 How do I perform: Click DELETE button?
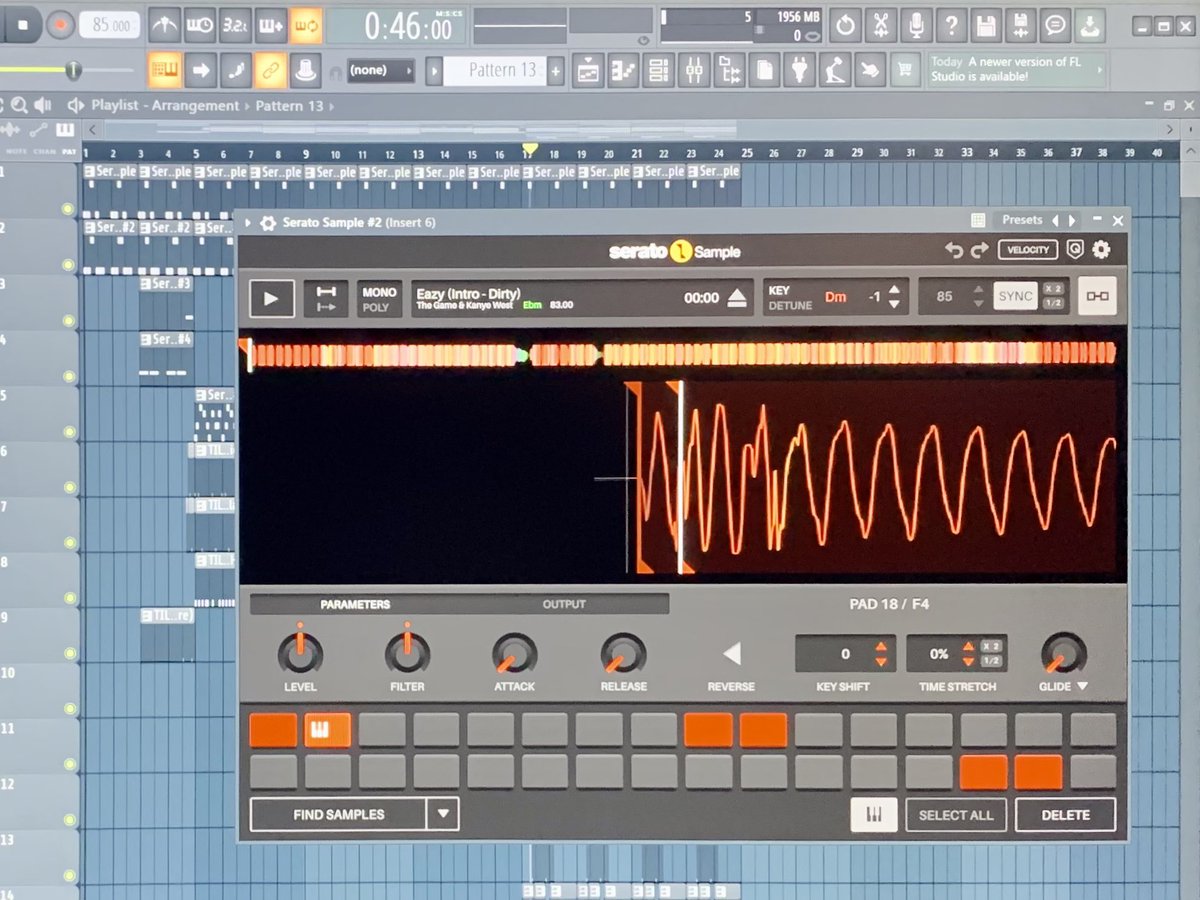pos(1066,815)
